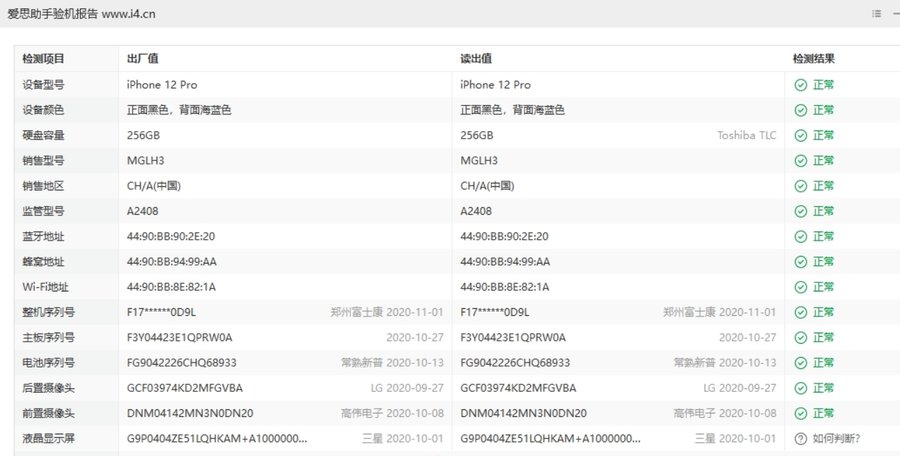Screen dimensions: 900x456
Task: Click the green check icon for 主板序列号 row
Action: (801, 338)
